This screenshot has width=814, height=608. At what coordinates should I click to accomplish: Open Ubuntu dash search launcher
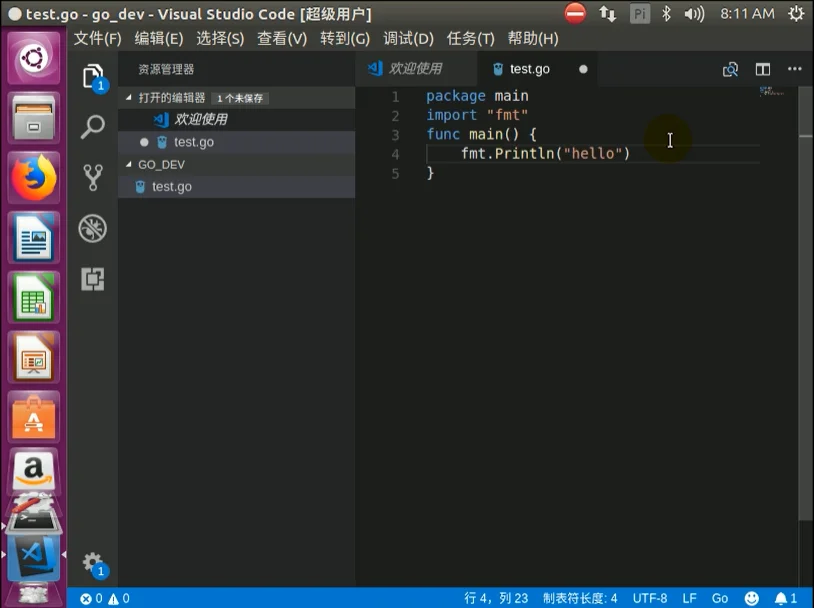click(x=34, y=58)
